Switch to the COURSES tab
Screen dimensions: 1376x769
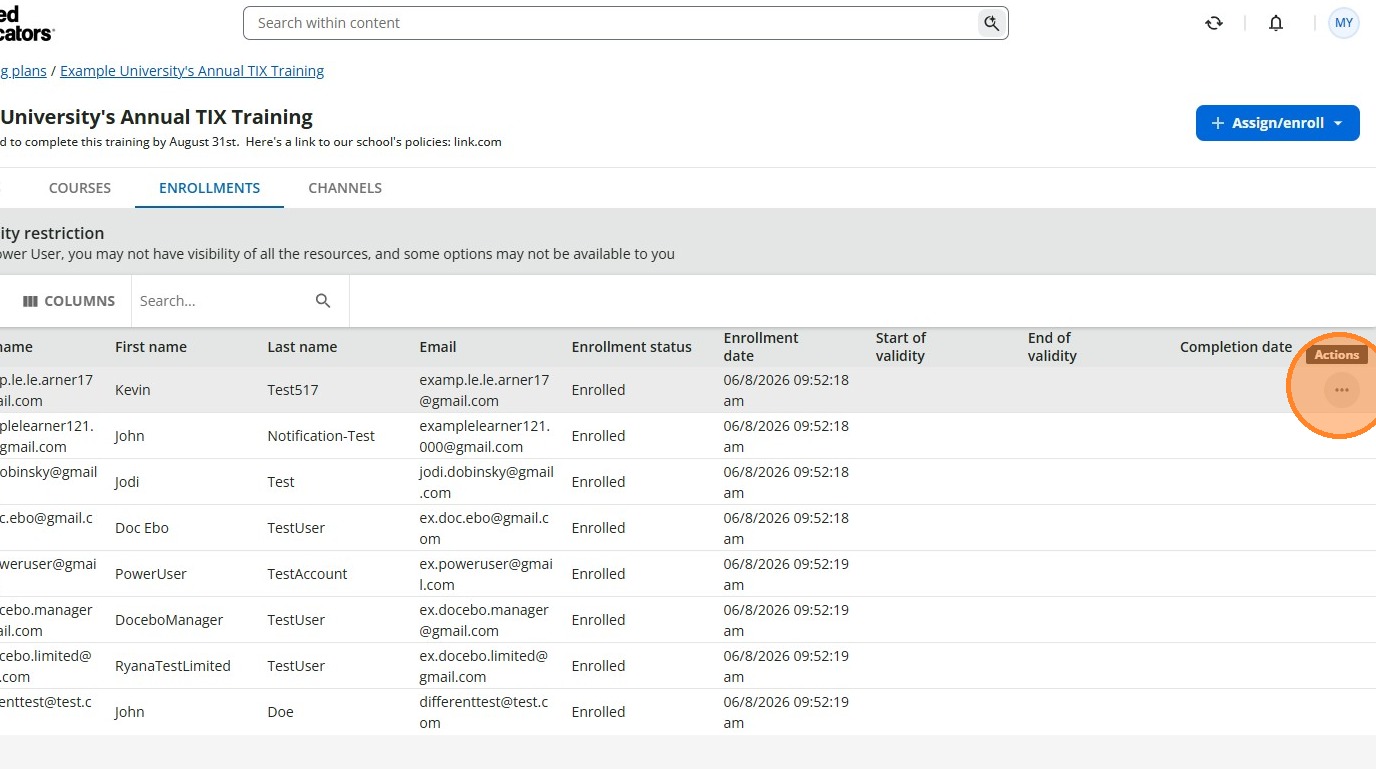tap(80, 188)
